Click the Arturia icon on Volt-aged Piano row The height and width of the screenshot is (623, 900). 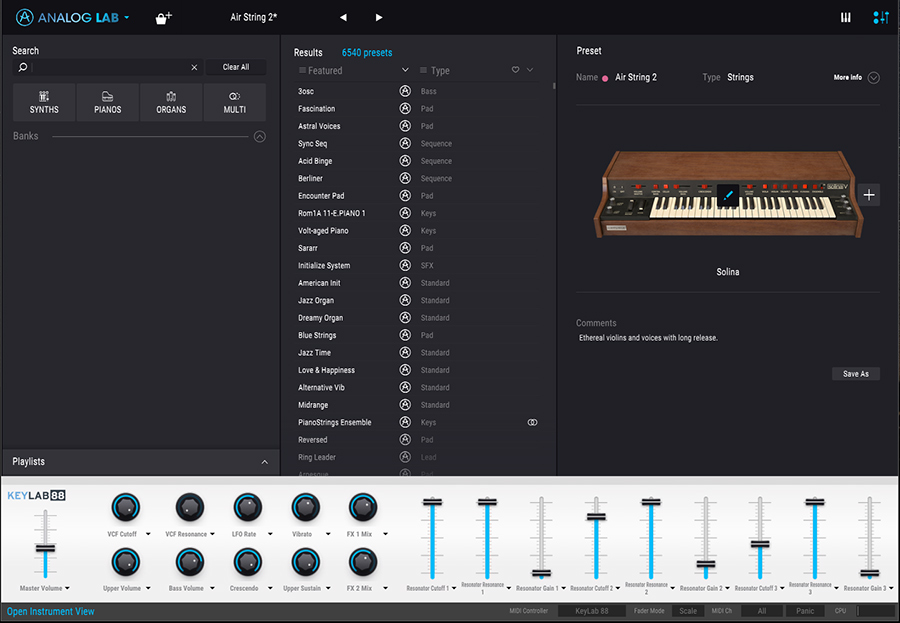coord(405,230)
